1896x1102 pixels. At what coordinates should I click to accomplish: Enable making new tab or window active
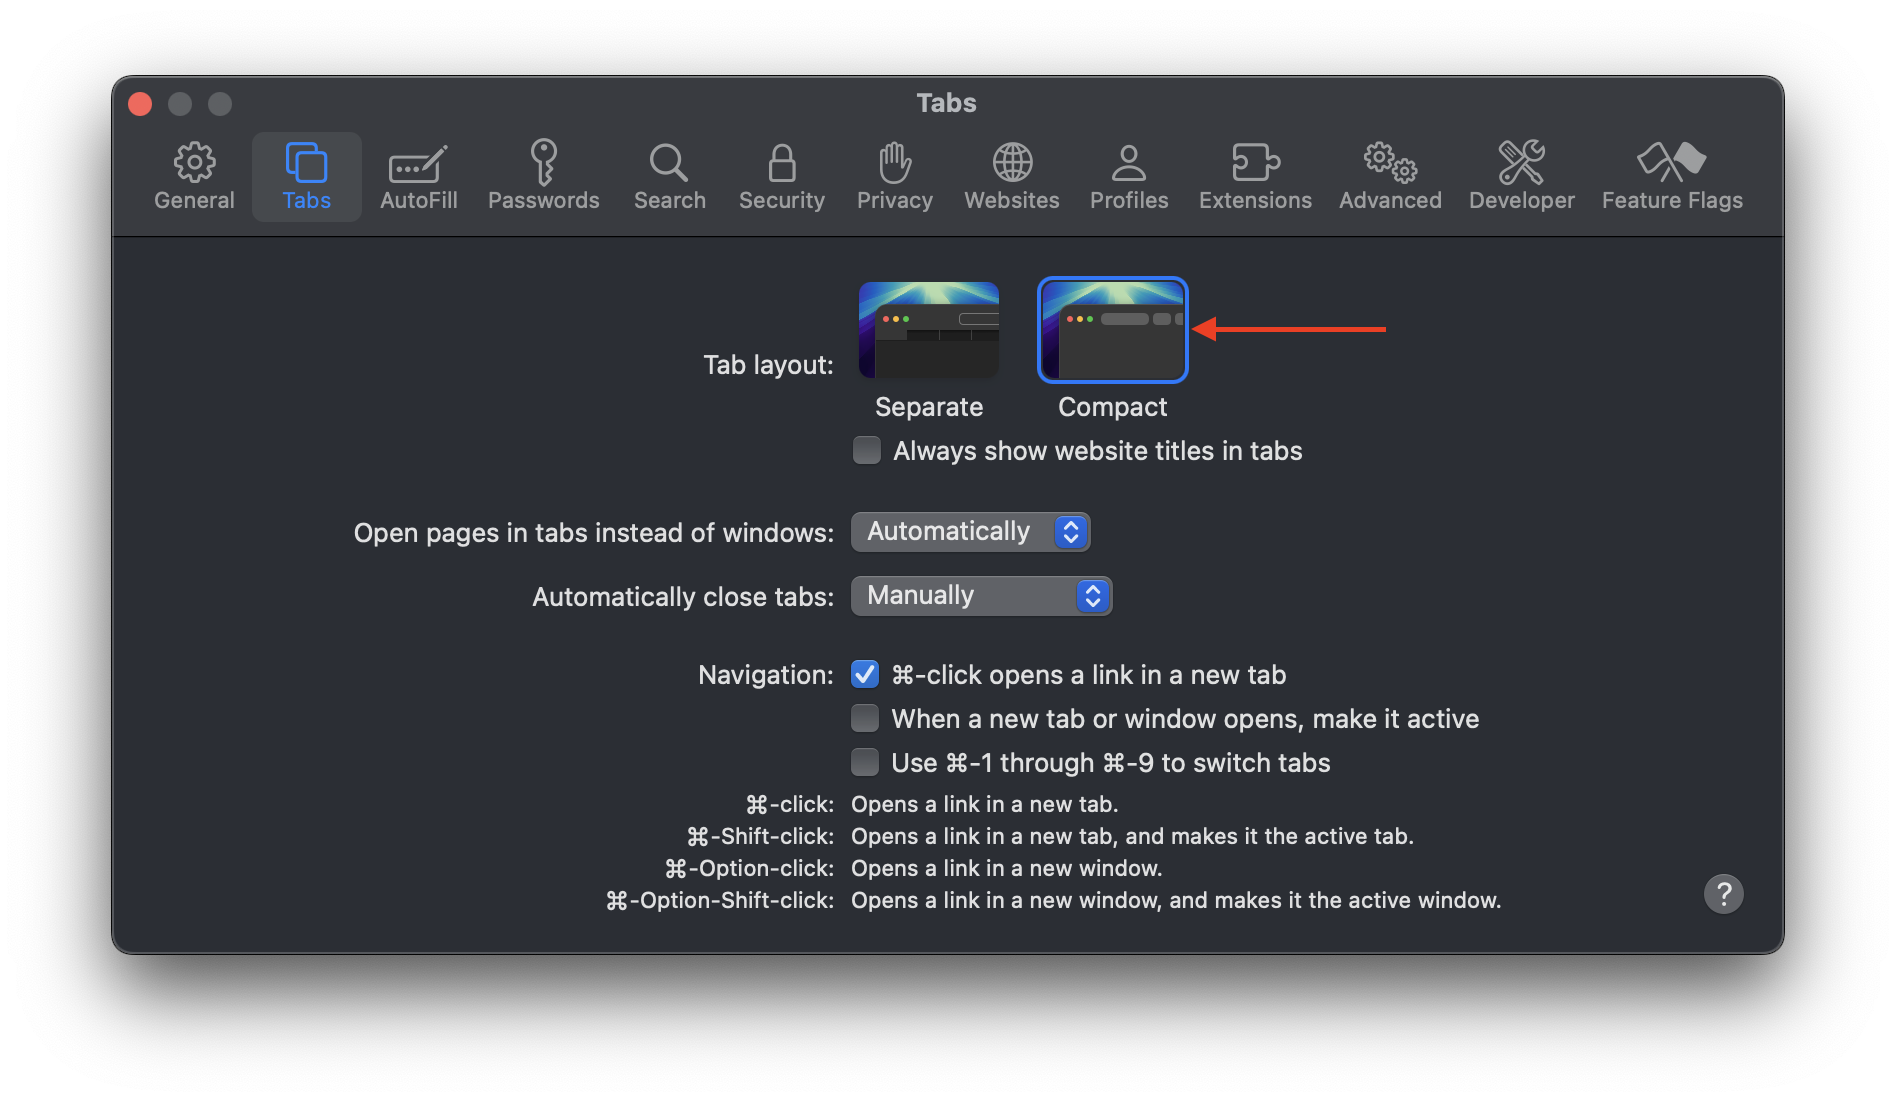click(x=865, y=718)
